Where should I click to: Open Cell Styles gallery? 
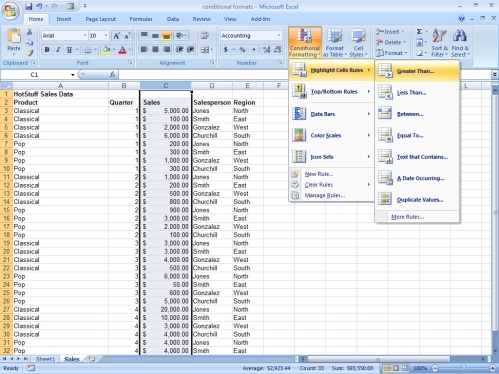358,42
